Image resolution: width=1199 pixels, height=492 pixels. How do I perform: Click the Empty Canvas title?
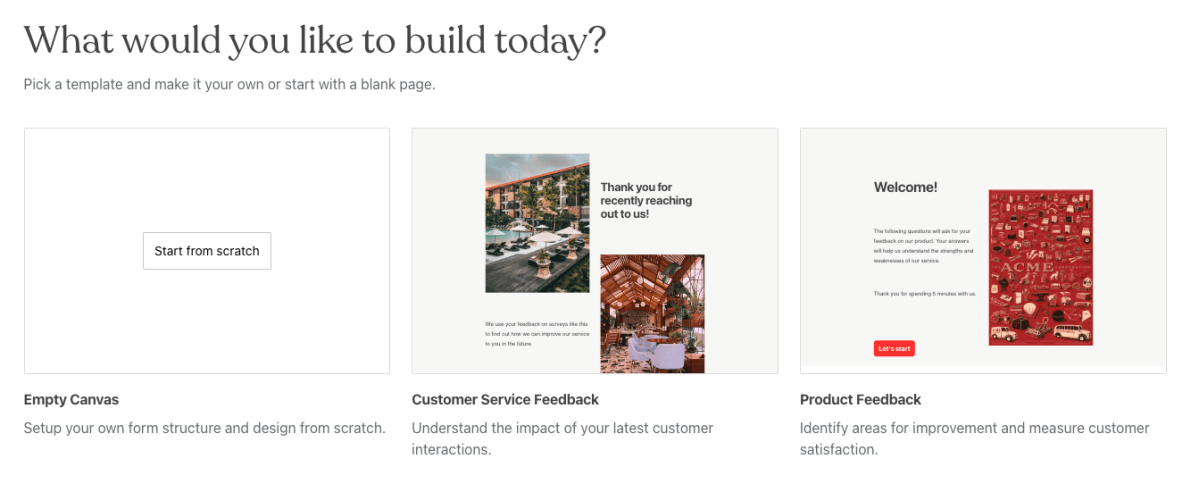(71, 400)
